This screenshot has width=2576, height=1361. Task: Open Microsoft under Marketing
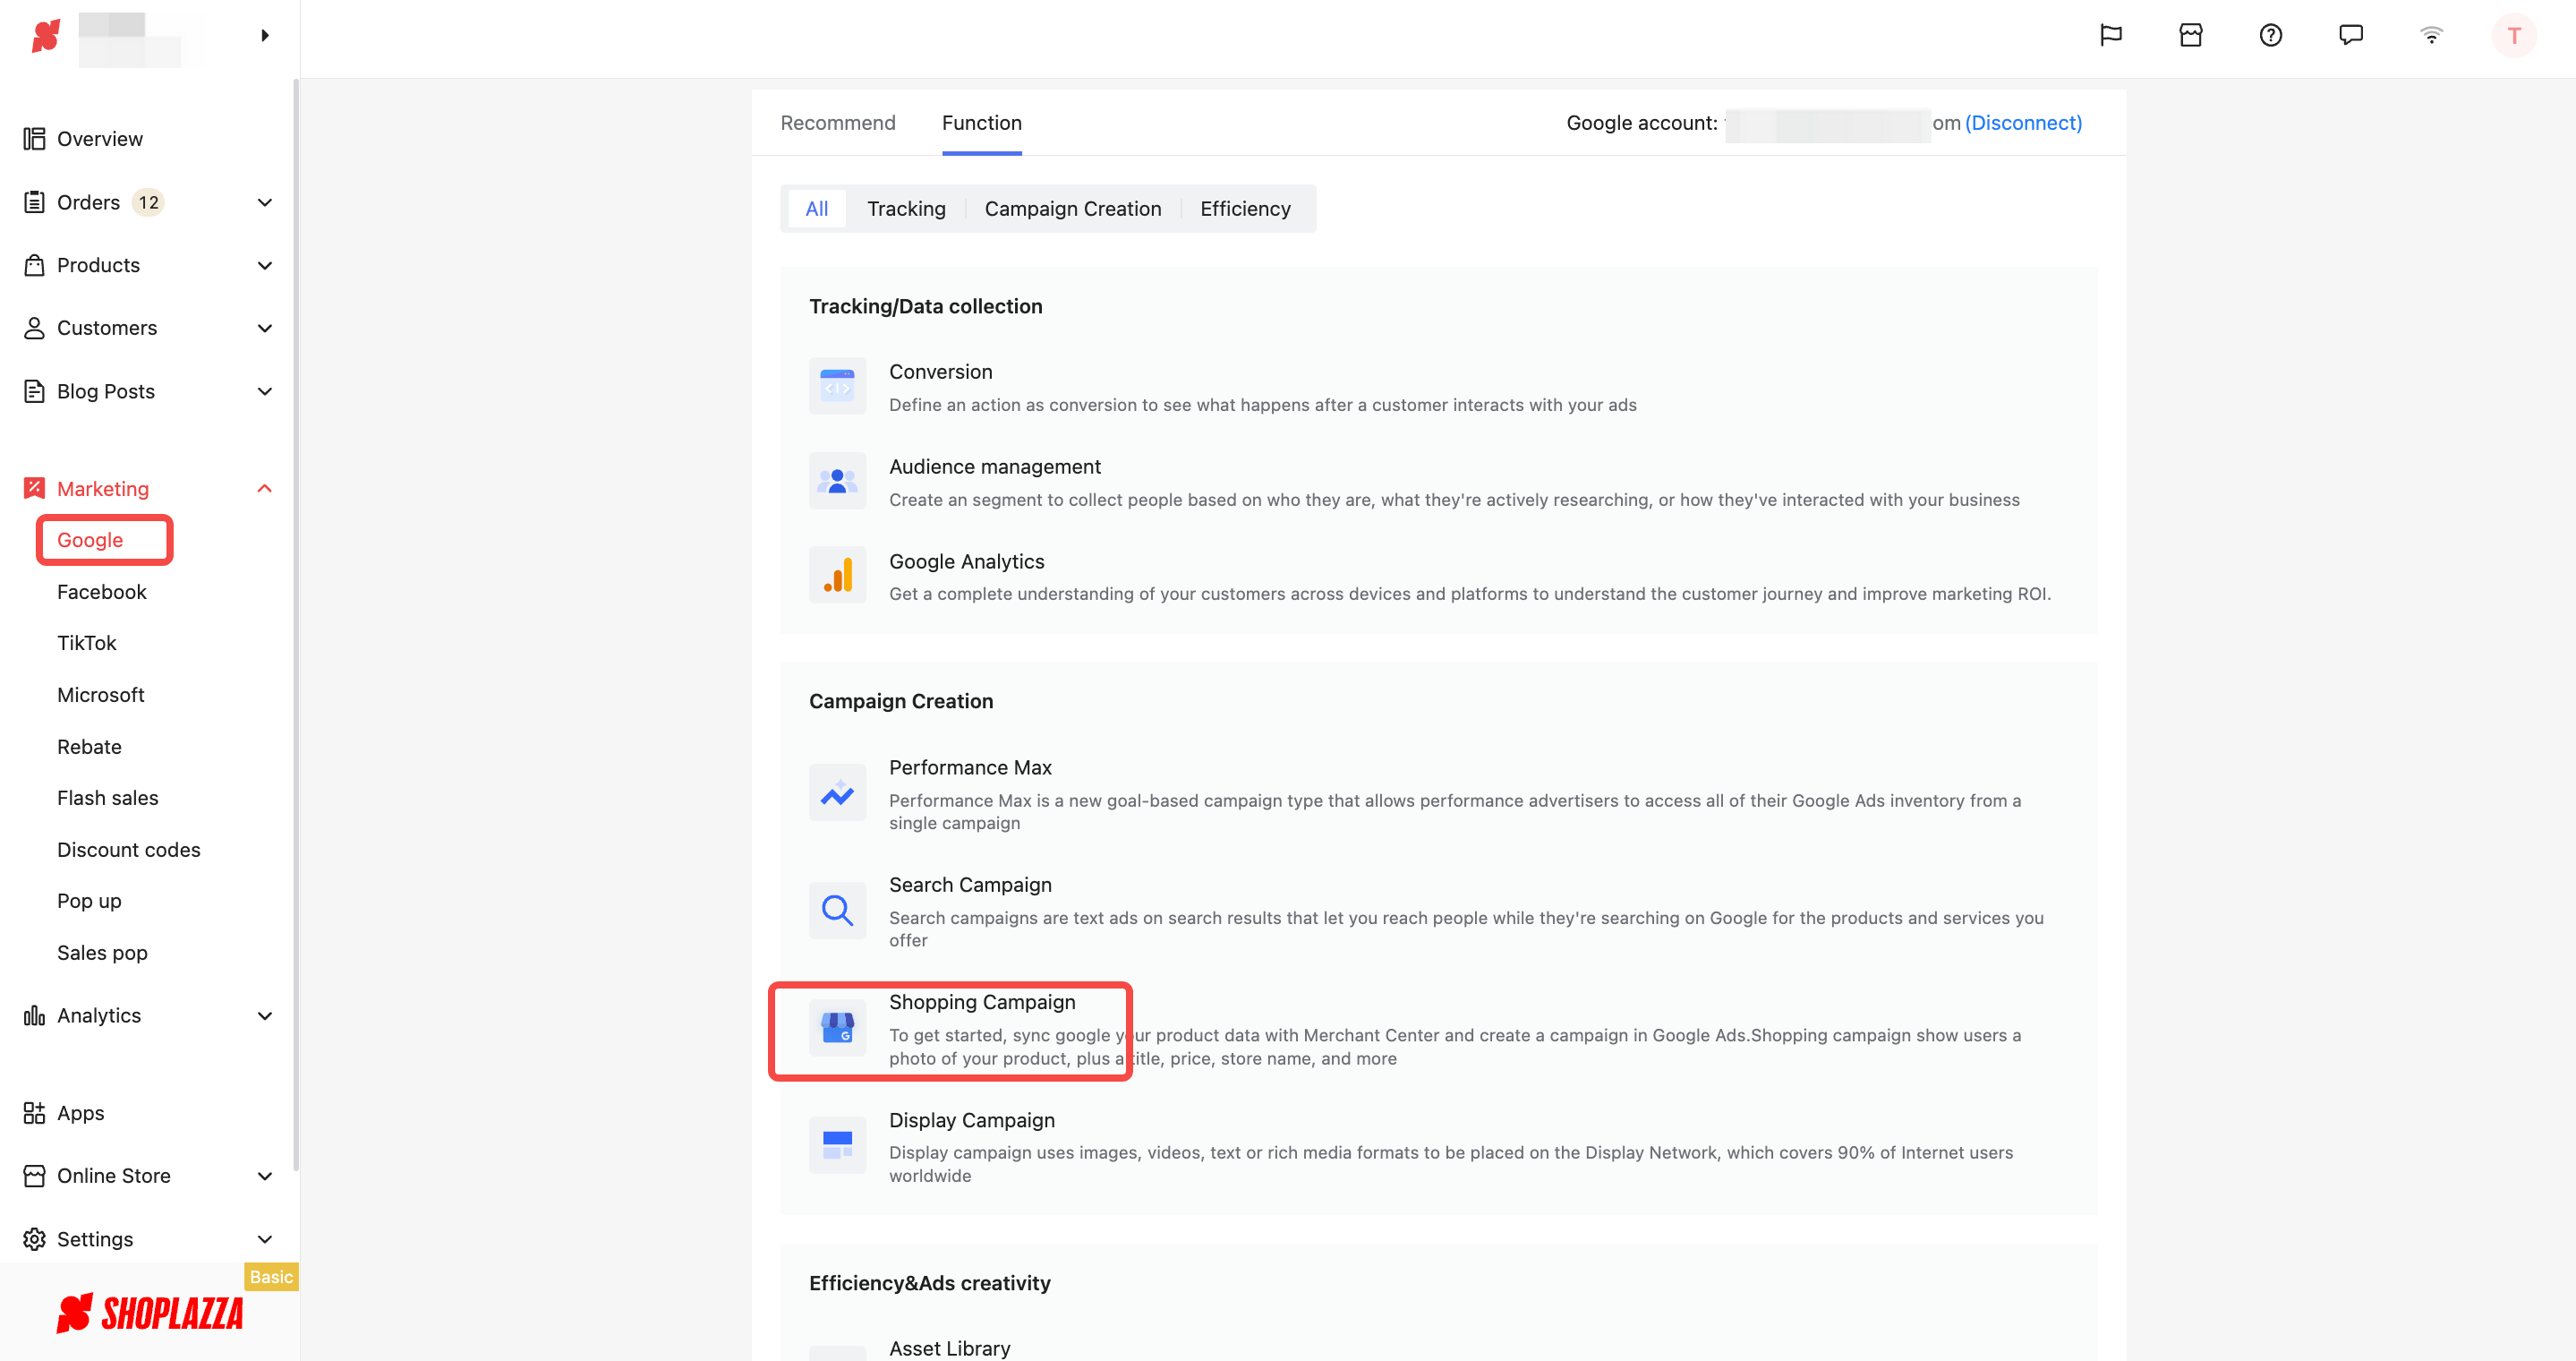point(101,695)
